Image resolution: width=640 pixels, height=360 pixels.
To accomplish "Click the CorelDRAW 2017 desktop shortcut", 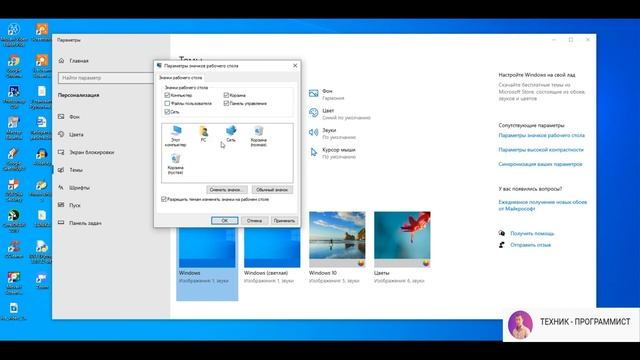I will [x=13, y=221].
